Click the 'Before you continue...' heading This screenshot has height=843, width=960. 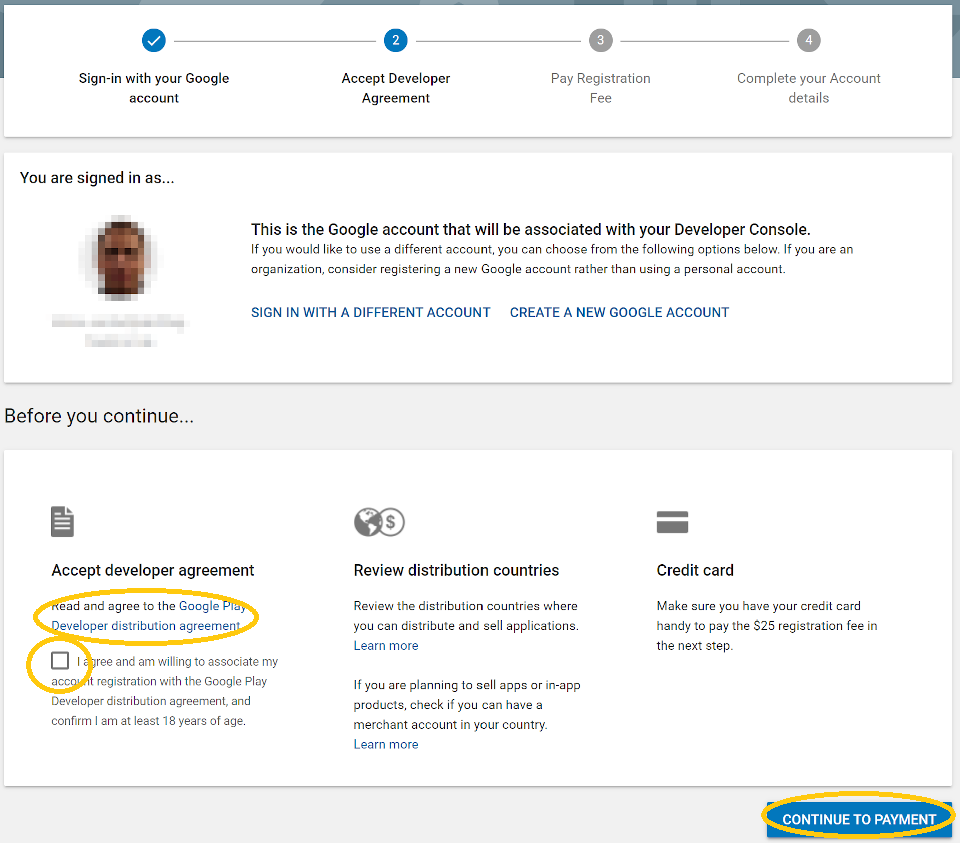pyautogui.click(x=99, y=416)
